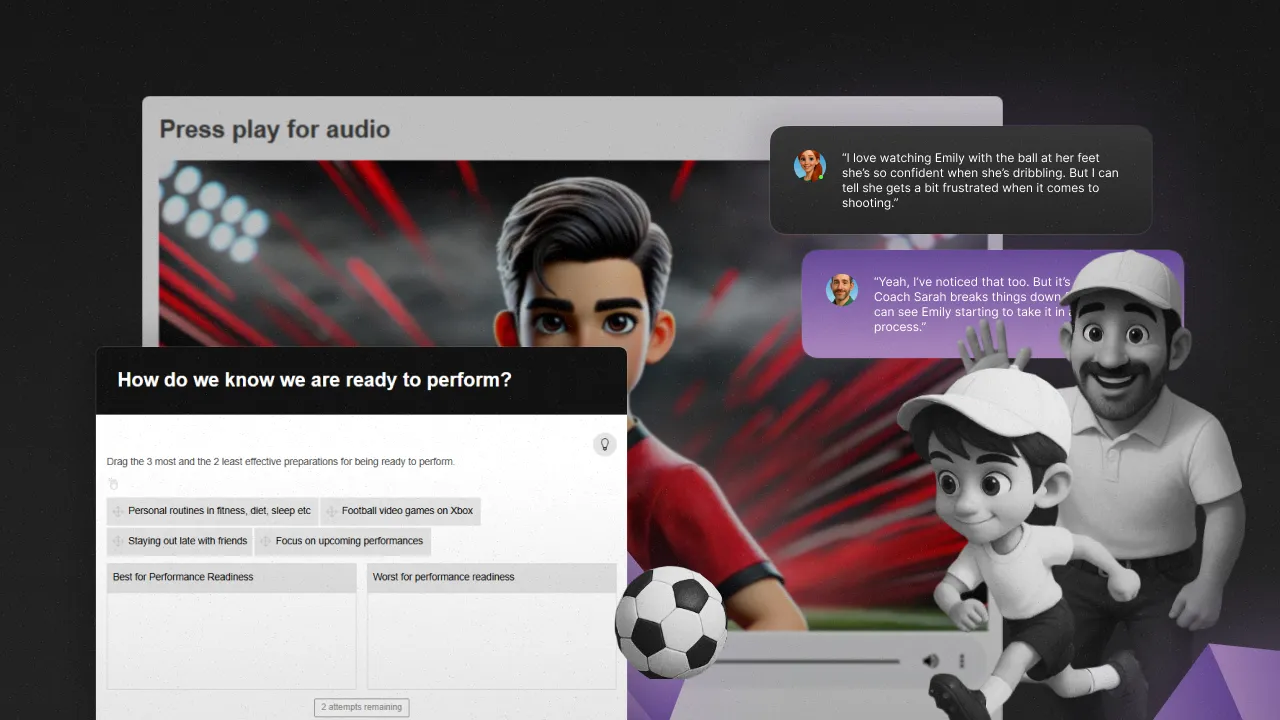Click move handle on Personal routines item
Image resolution: width=1280 pixels, height=720 pixels.
118,511
